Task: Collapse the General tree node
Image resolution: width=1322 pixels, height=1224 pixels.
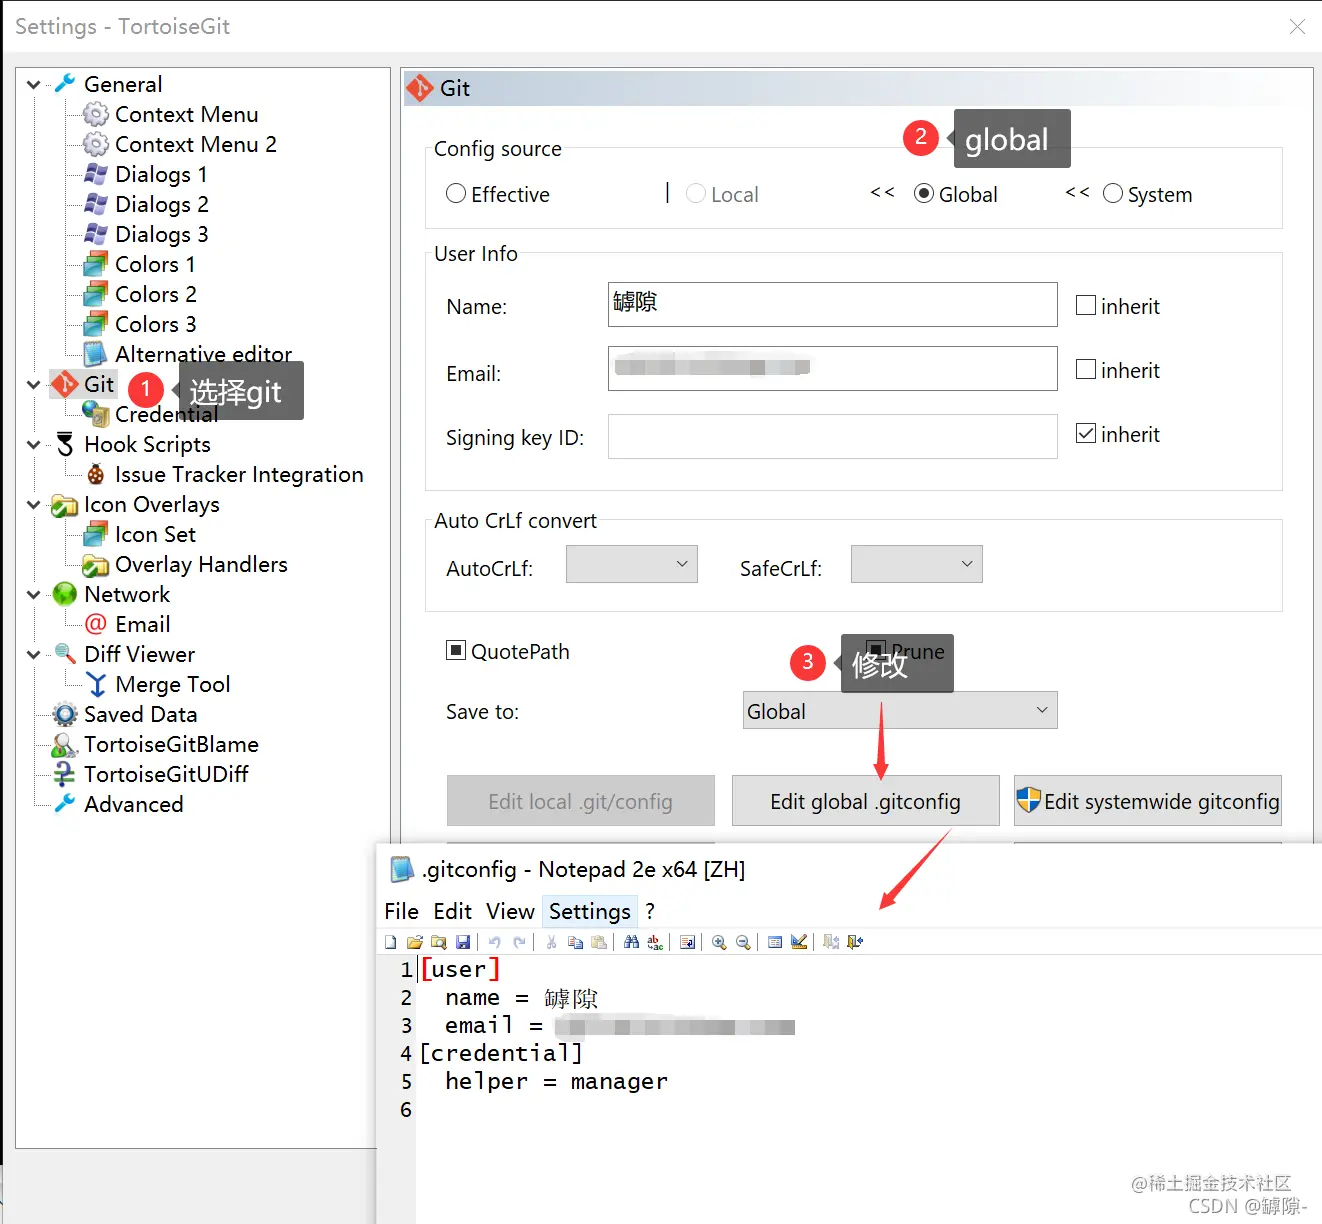Action: tap(33, 85)
